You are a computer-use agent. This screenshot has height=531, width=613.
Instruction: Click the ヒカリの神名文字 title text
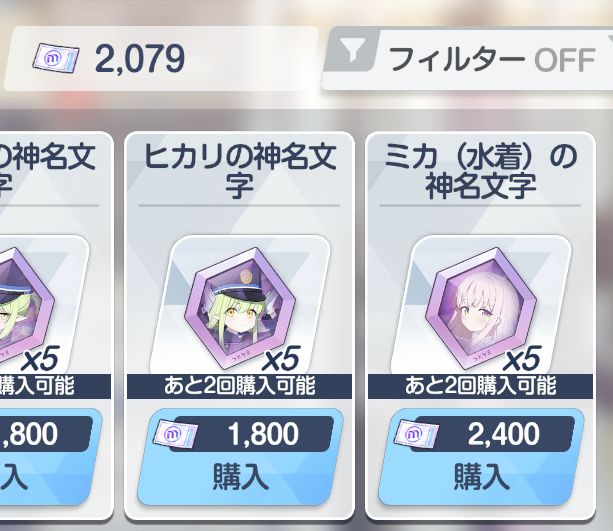pos(240,171)
